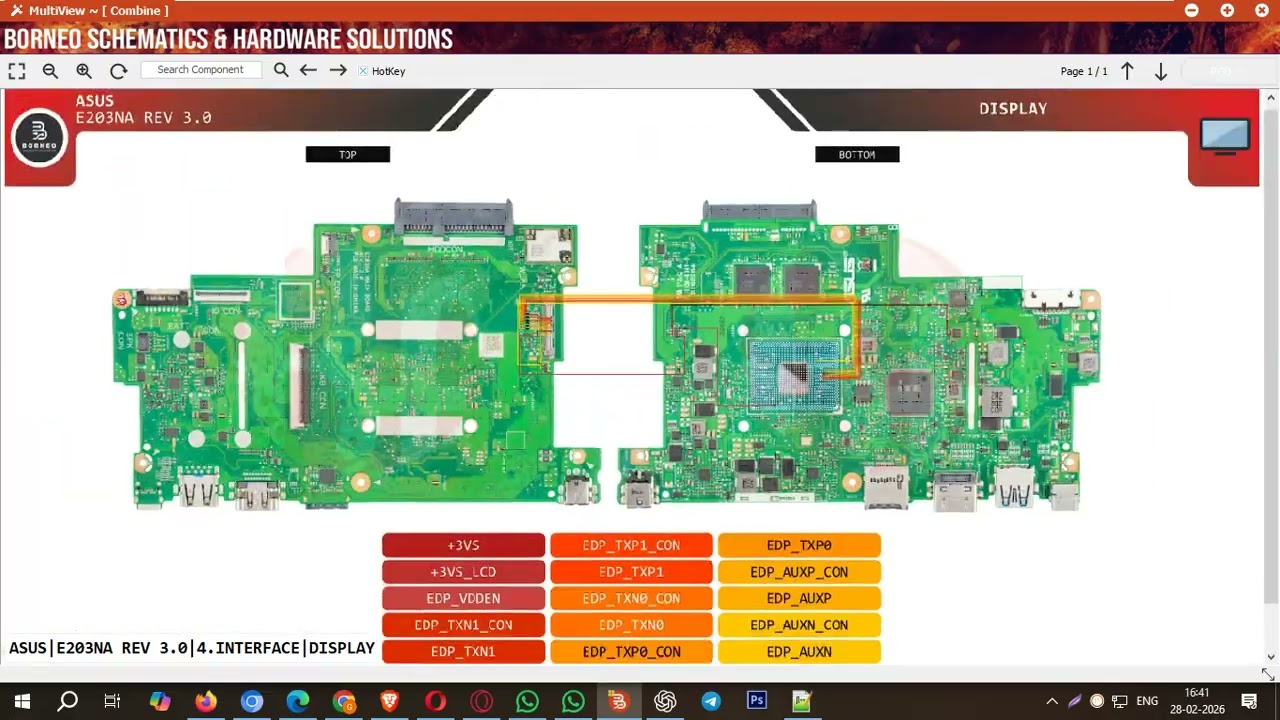Image resolution: width=1280 pixels, height=720 pixels.
Task: Highlight the +3VS signal
Action: coord(463,545)
